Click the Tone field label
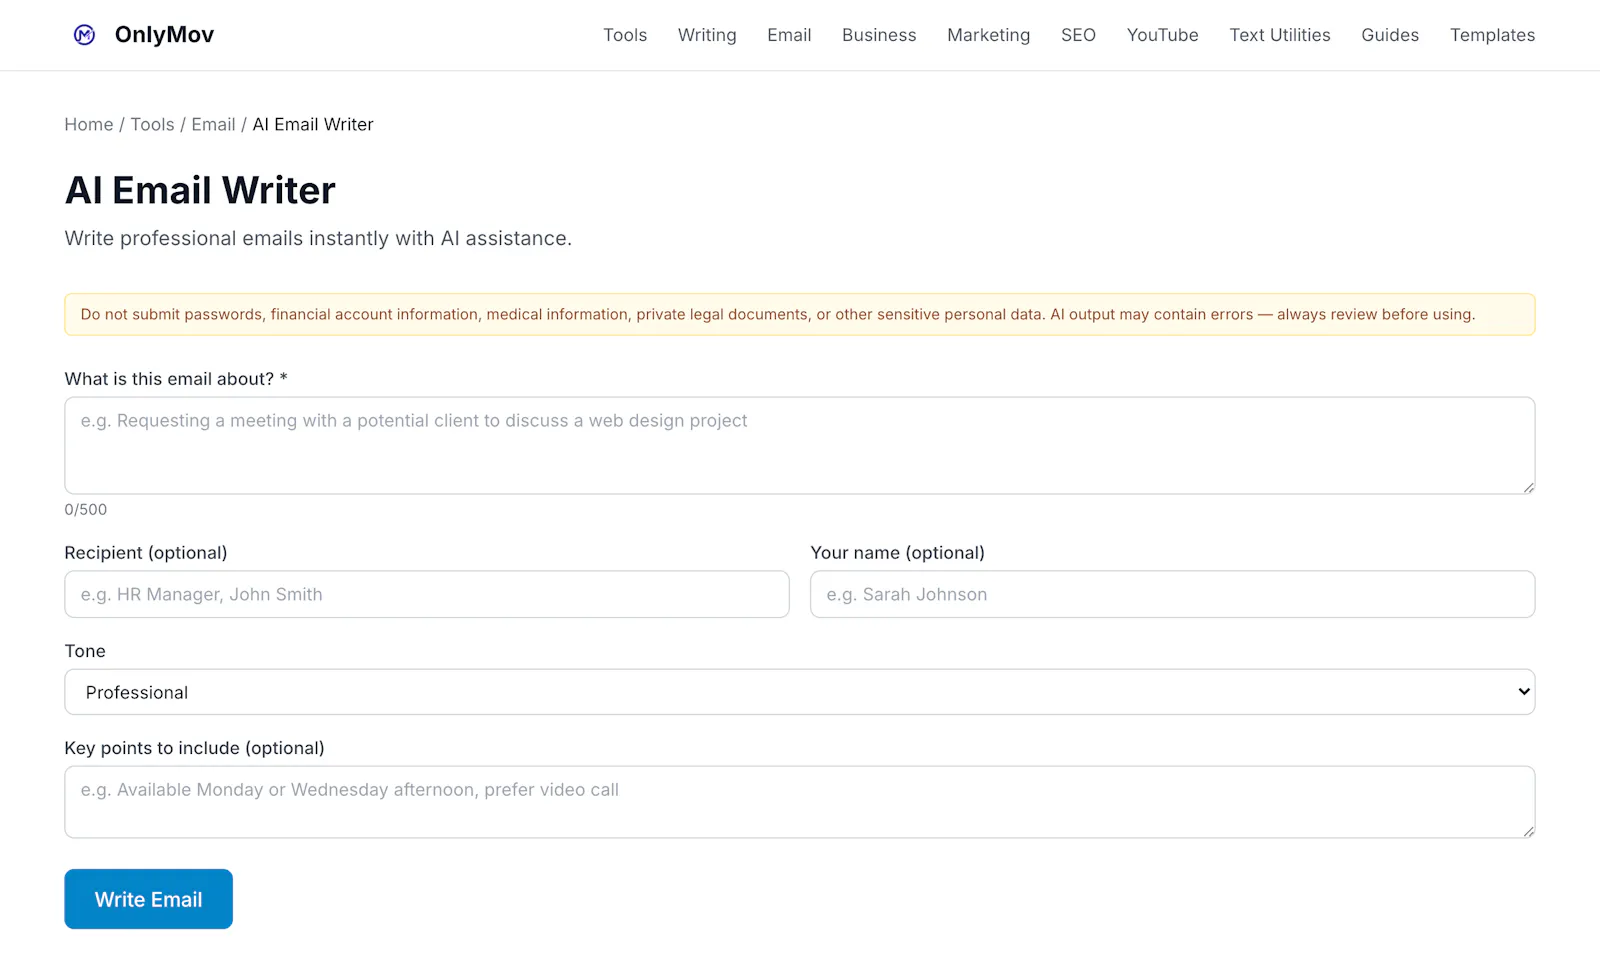Image resolution: width=1600 pixels, height=957 pixels. [x=85, y=651]
